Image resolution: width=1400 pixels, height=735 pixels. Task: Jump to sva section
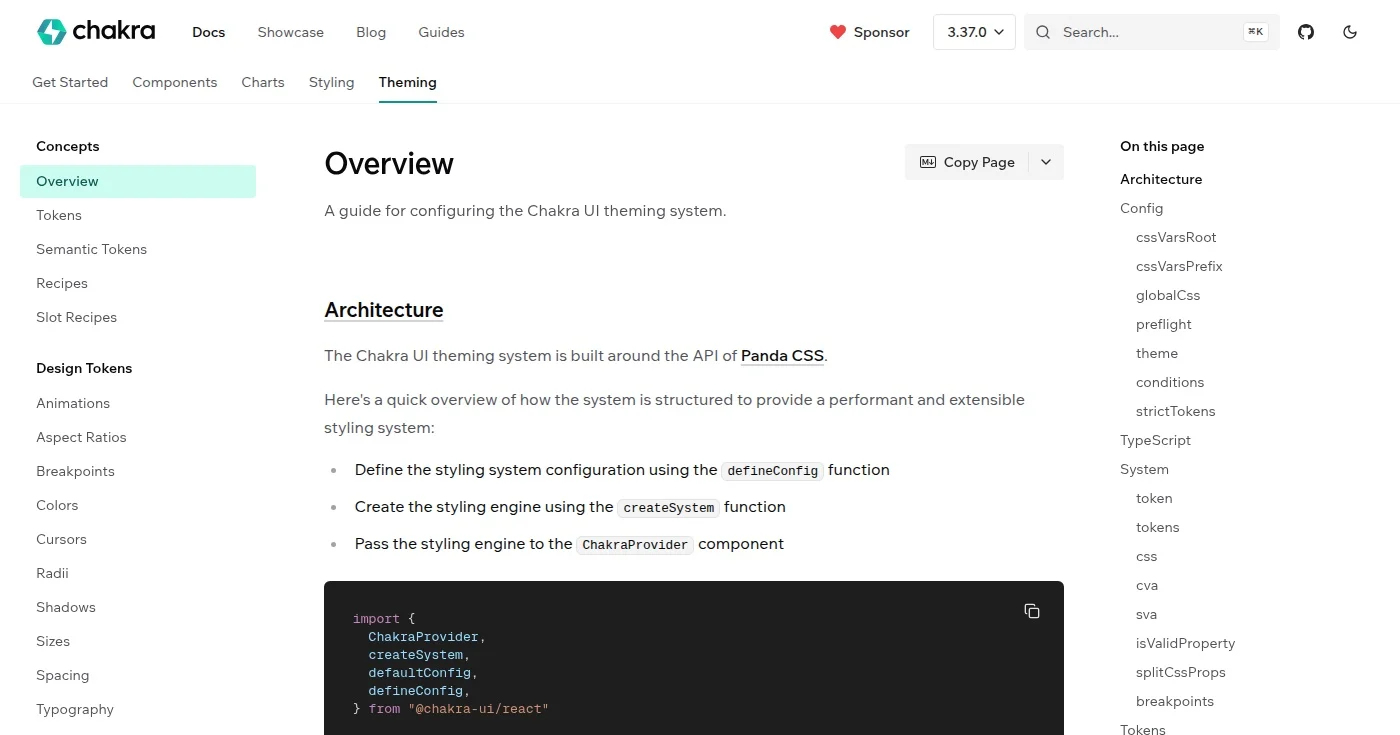point(1146,614)
